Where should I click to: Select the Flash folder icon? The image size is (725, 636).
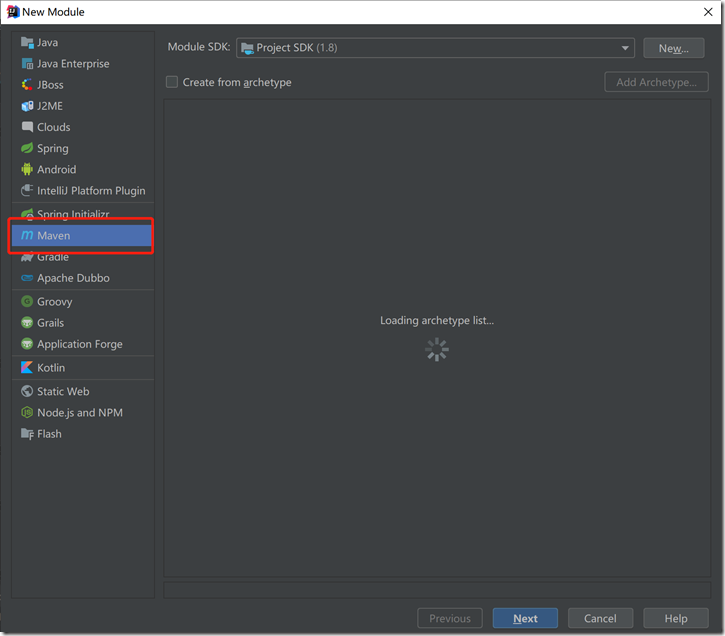tap(27, 434)
